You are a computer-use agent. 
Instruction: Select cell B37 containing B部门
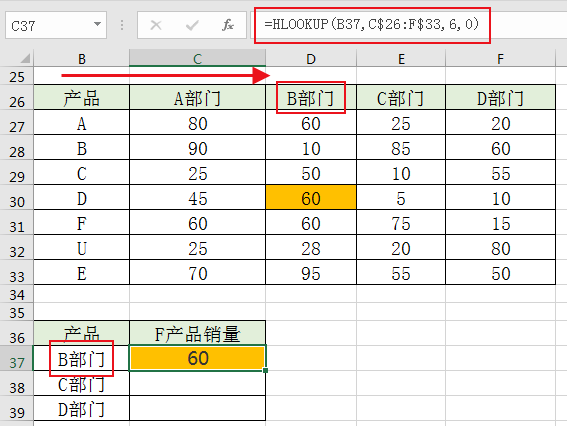pos(81,358)
